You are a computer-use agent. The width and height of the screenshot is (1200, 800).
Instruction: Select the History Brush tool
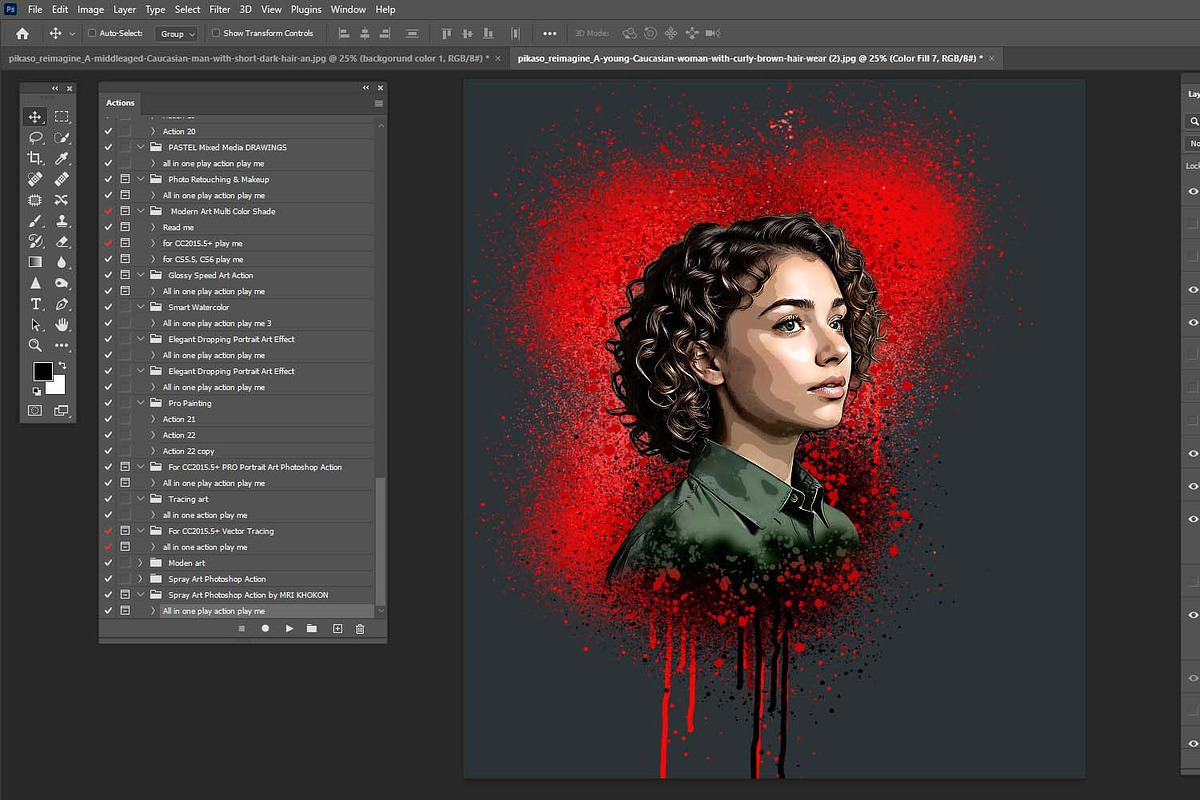point(35,241)
